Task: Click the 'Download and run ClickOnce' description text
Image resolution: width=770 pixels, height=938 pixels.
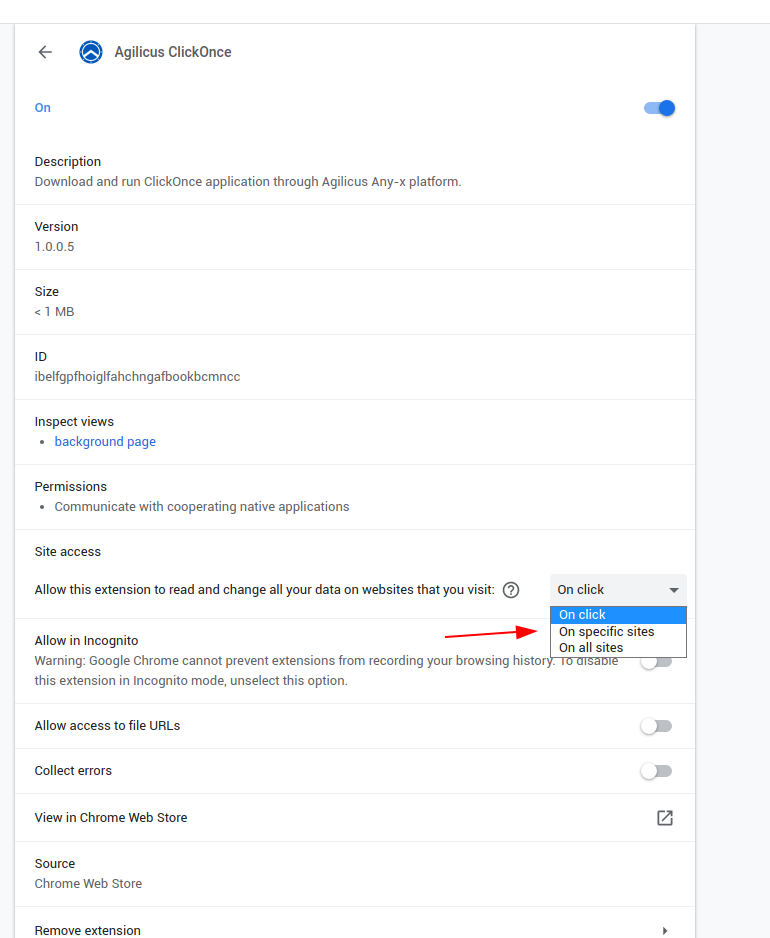Action: (248, 182)
